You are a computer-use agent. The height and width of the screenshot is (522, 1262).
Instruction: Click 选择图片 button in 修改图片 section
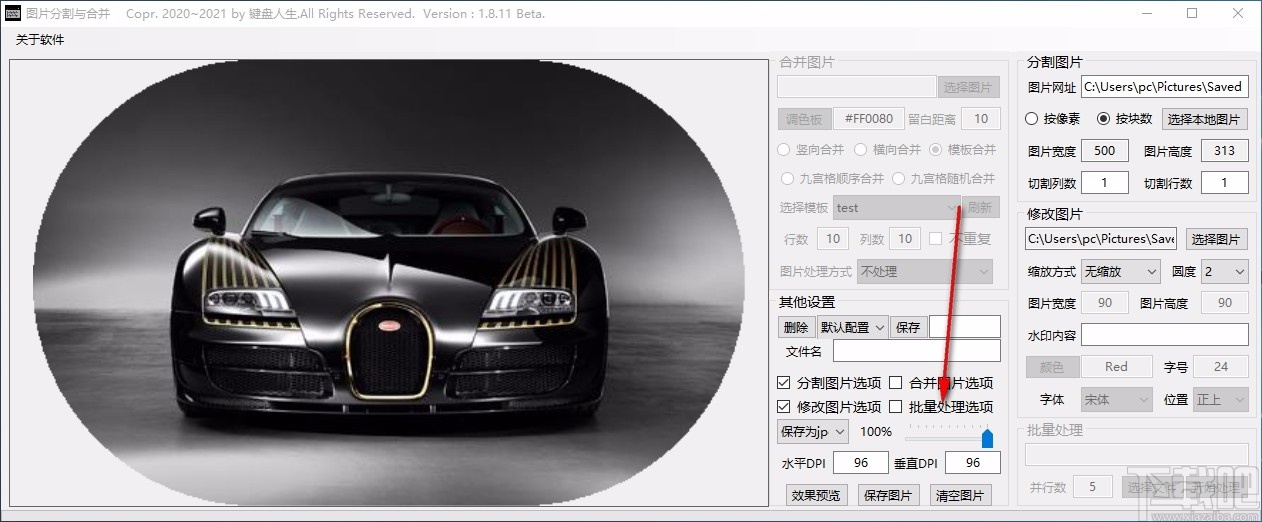pos(1217,239)
